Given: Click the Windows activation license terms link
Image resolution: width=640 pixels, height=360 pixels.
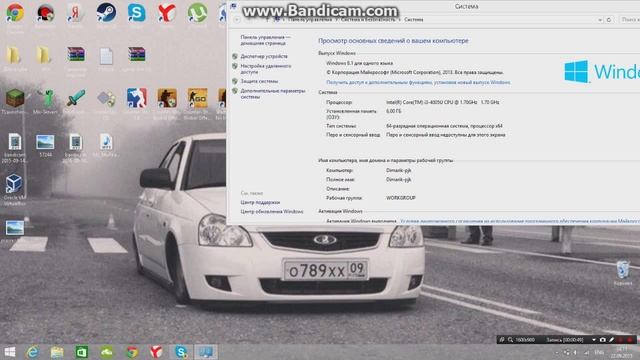Looking at the screenshot, I should 520,221.
